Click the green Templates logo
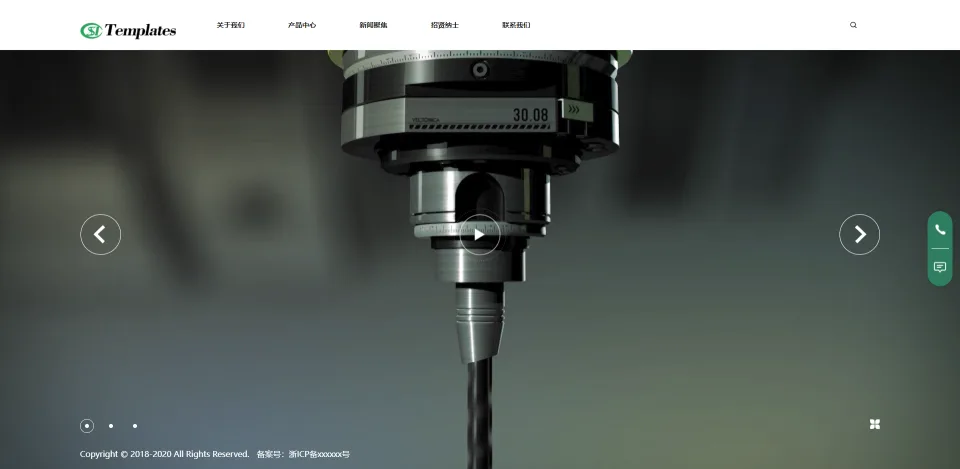Screen dimensions: 960x469 click(128, 30)
